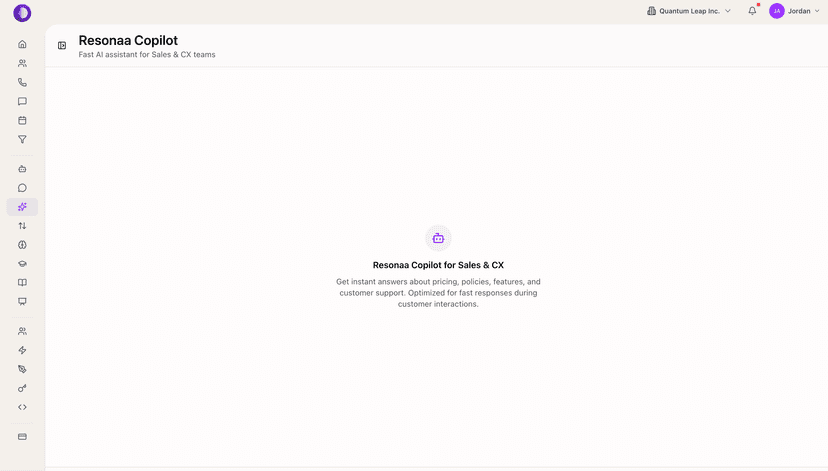The height and width of the screenshot is (471, 828).
Task: Click the credit card billing icon
Action: 22,437
